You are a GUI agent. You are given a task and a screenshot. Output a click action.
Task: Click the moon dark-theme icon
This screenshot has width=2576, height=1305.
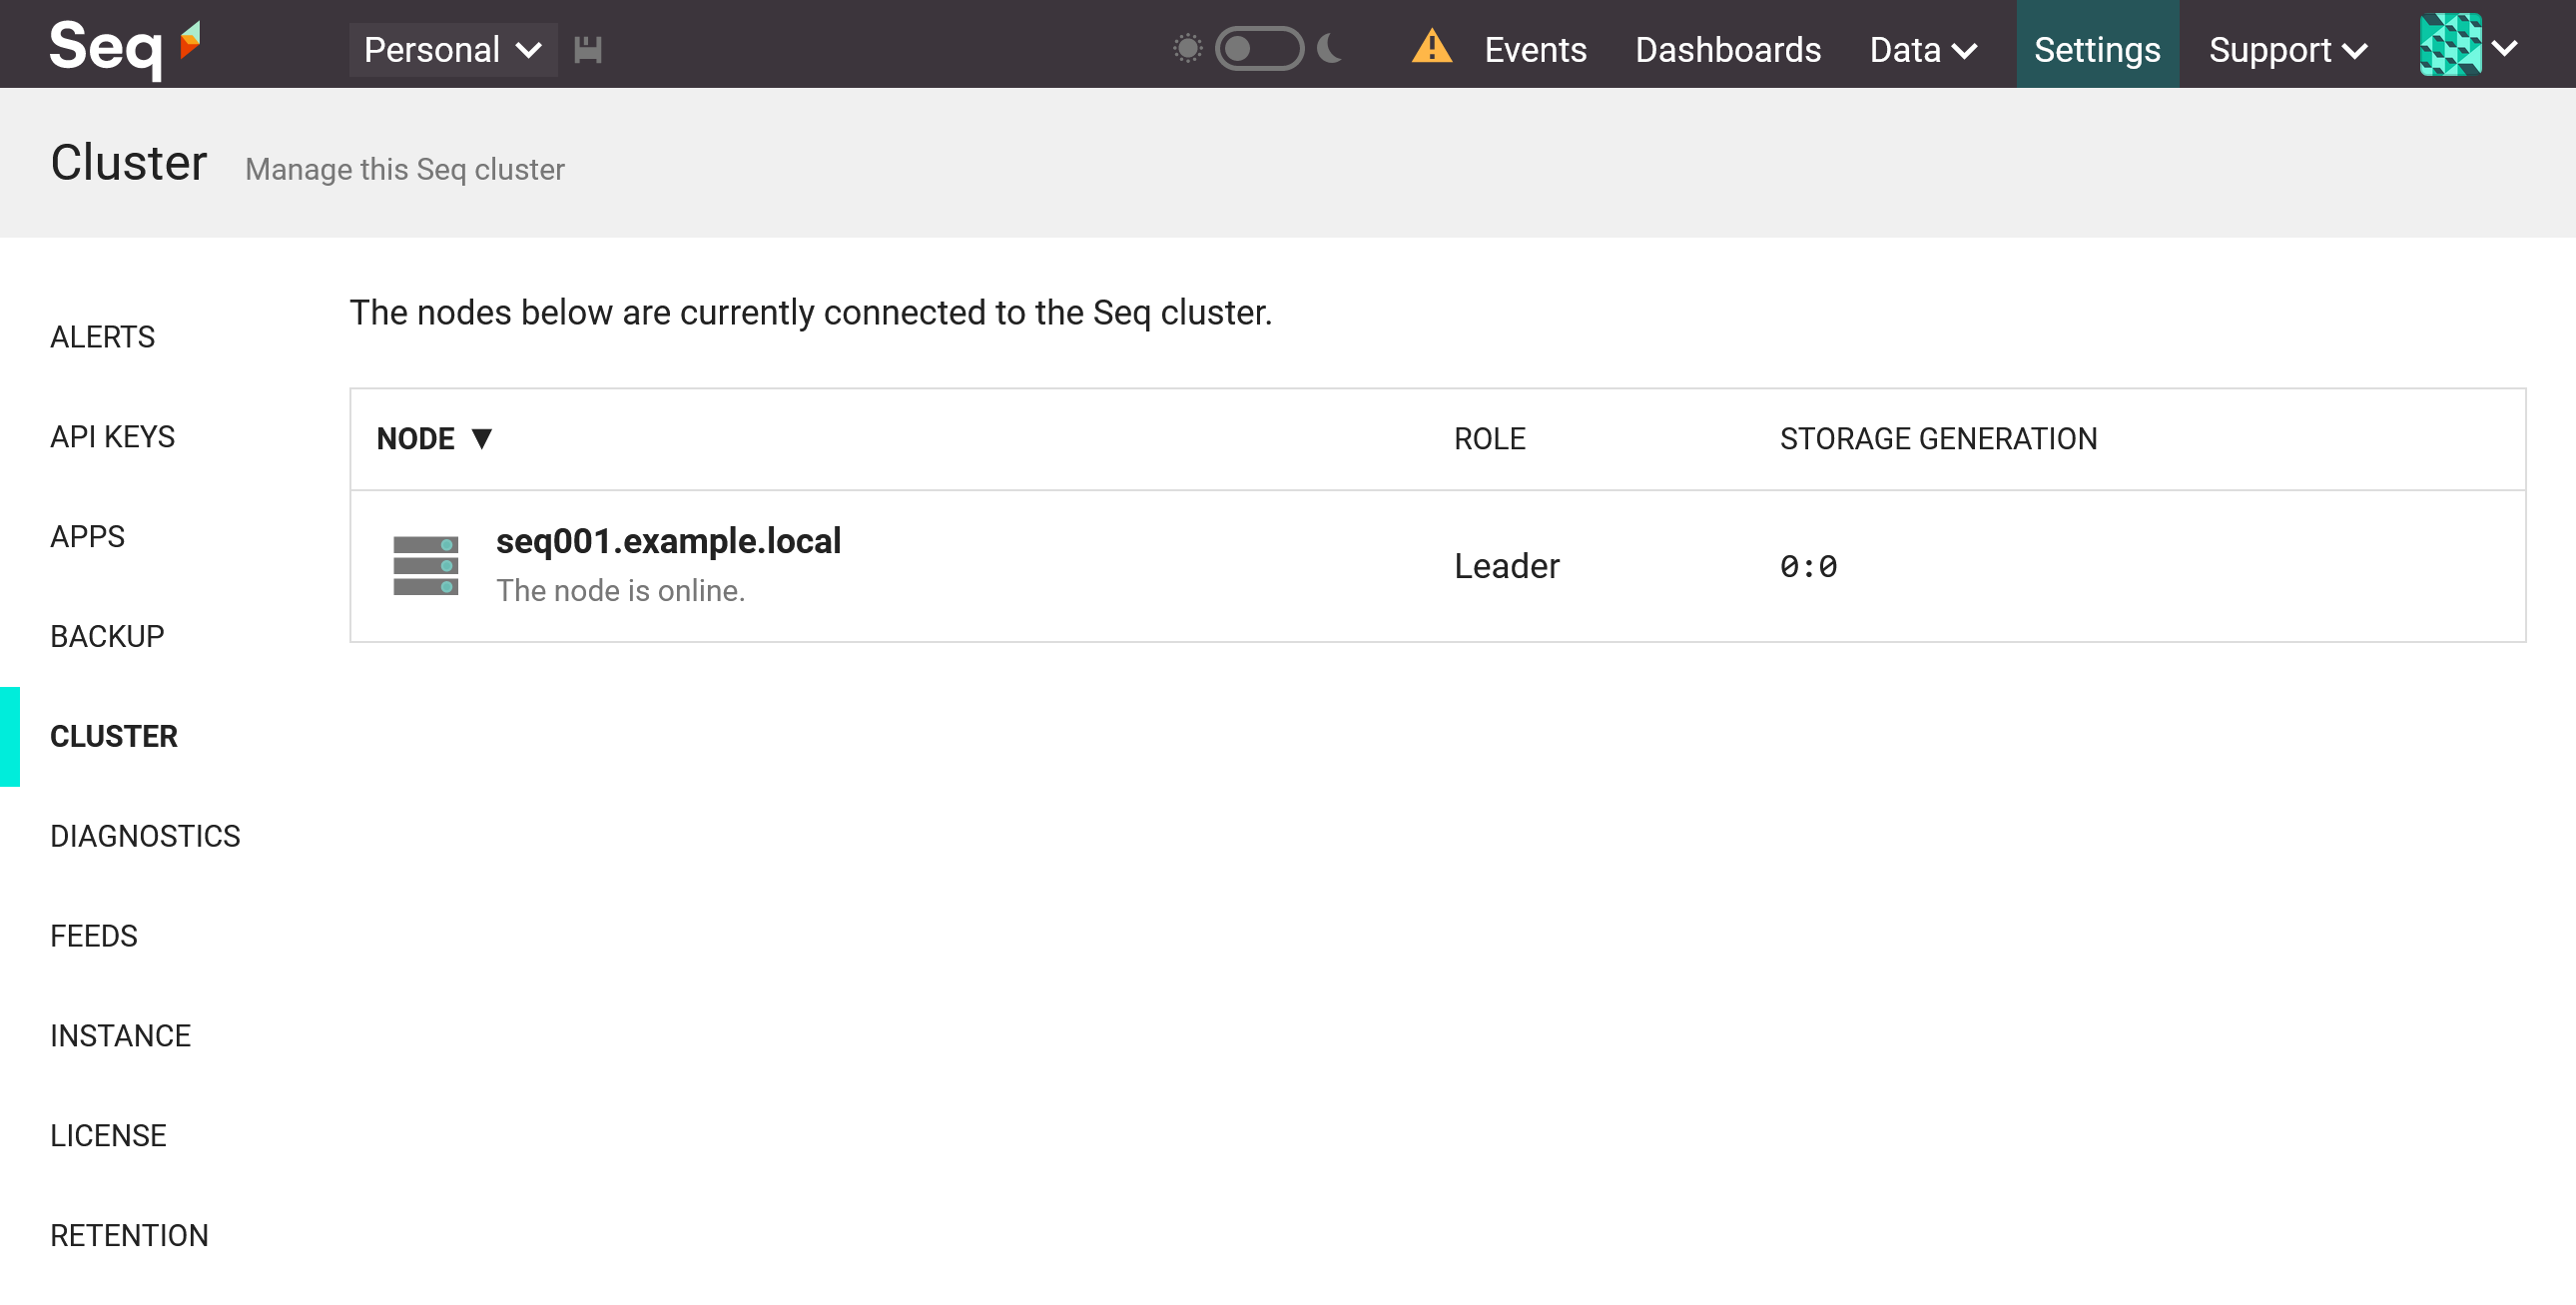pyautogui.click(x=1330, y=48)
